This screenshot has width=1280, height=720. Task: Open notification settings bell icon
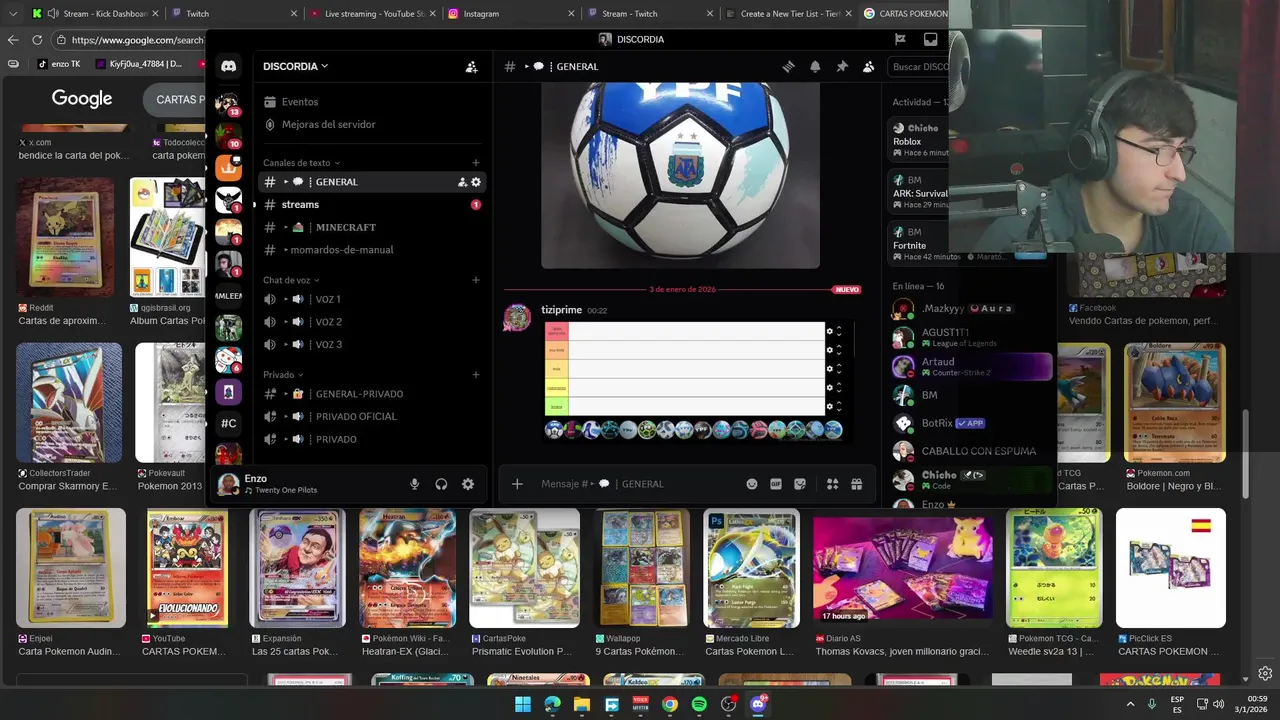tap(815, 67)
